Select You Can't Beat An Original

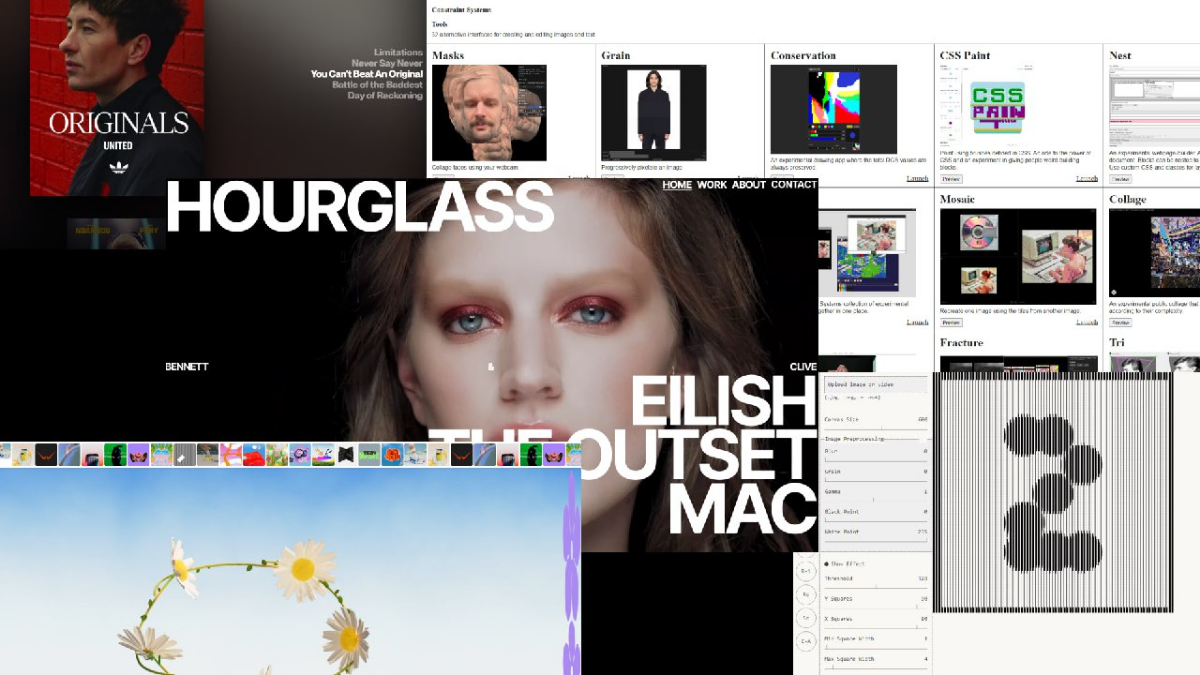click(367, 74)
